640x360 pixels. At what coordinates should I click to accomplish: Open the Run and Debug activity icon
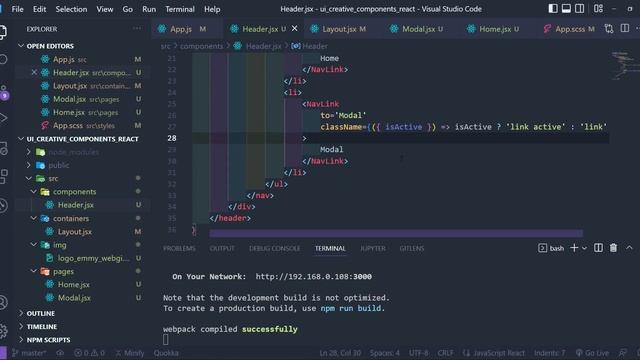coord(3,118)
